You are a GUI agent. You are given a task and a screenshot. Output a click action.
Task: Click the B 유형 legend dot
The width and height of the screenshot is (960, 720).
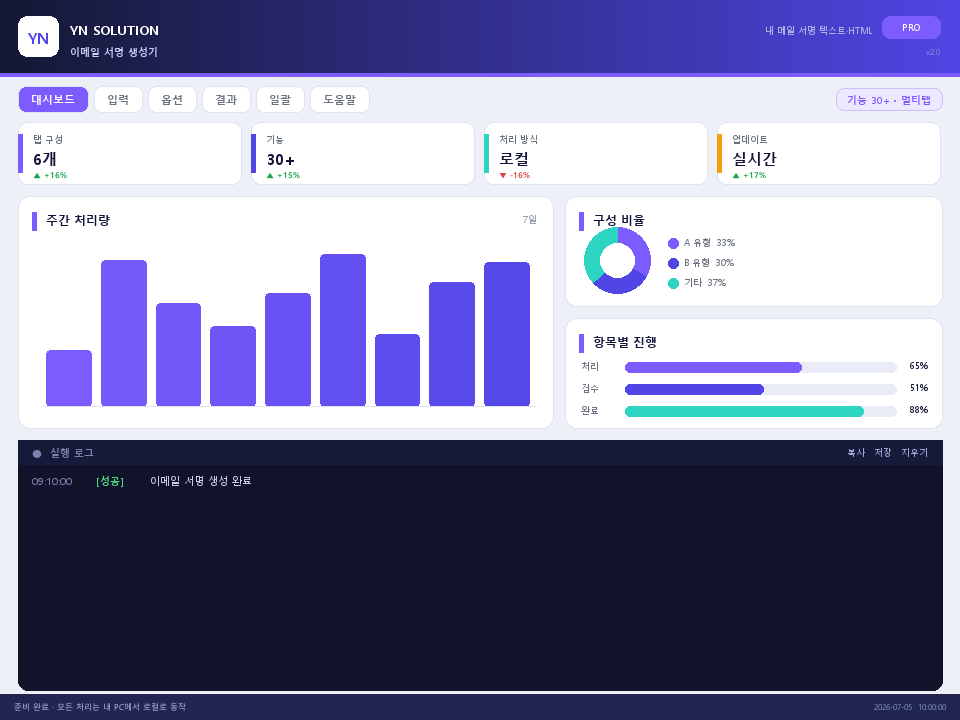[x=673, y=263]
